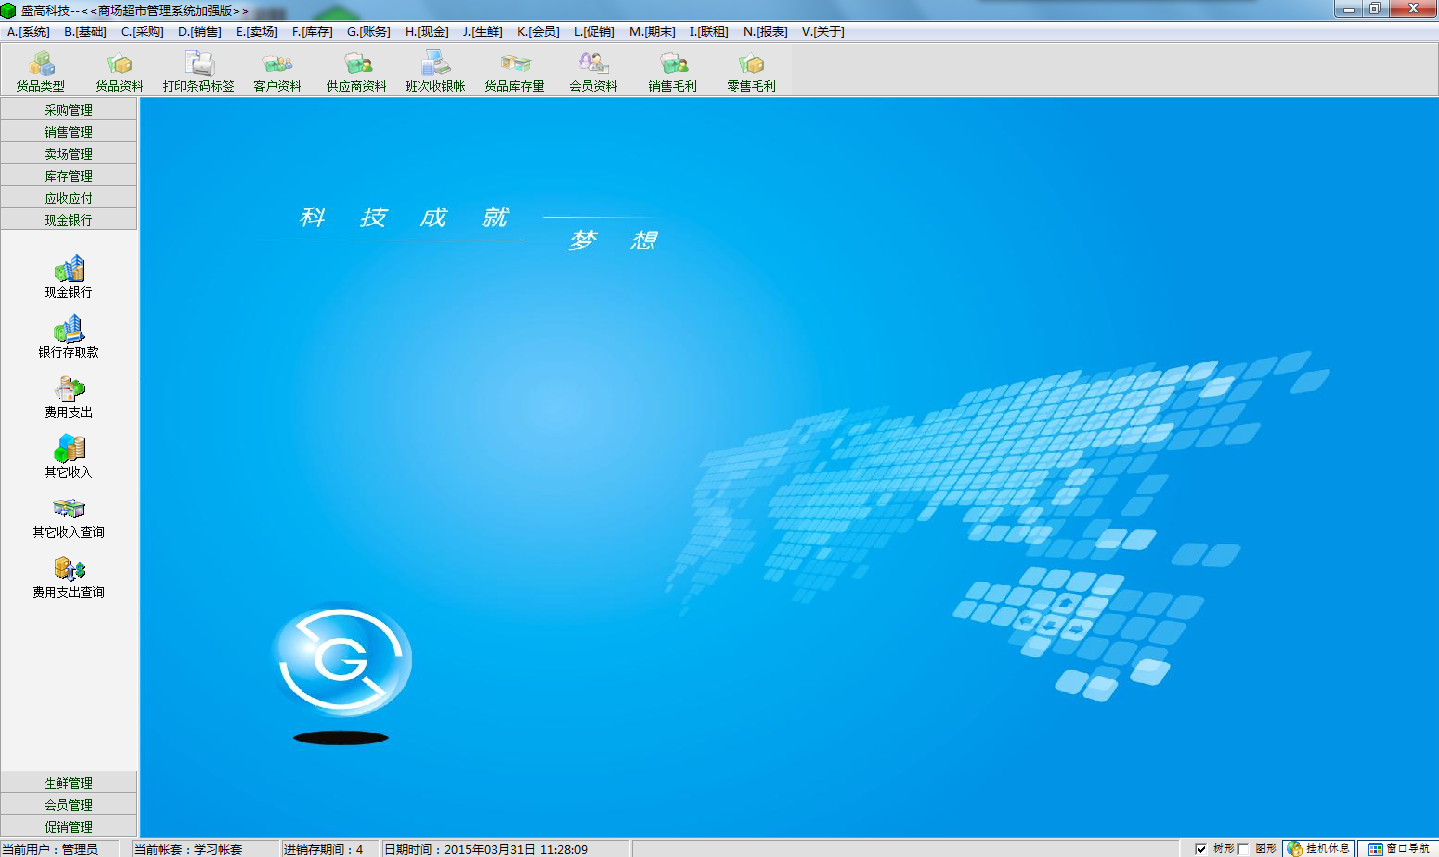Open the I.[联租] menu
The width and height of the screenshot is (1439, 857).
click(x=709, y=32)
